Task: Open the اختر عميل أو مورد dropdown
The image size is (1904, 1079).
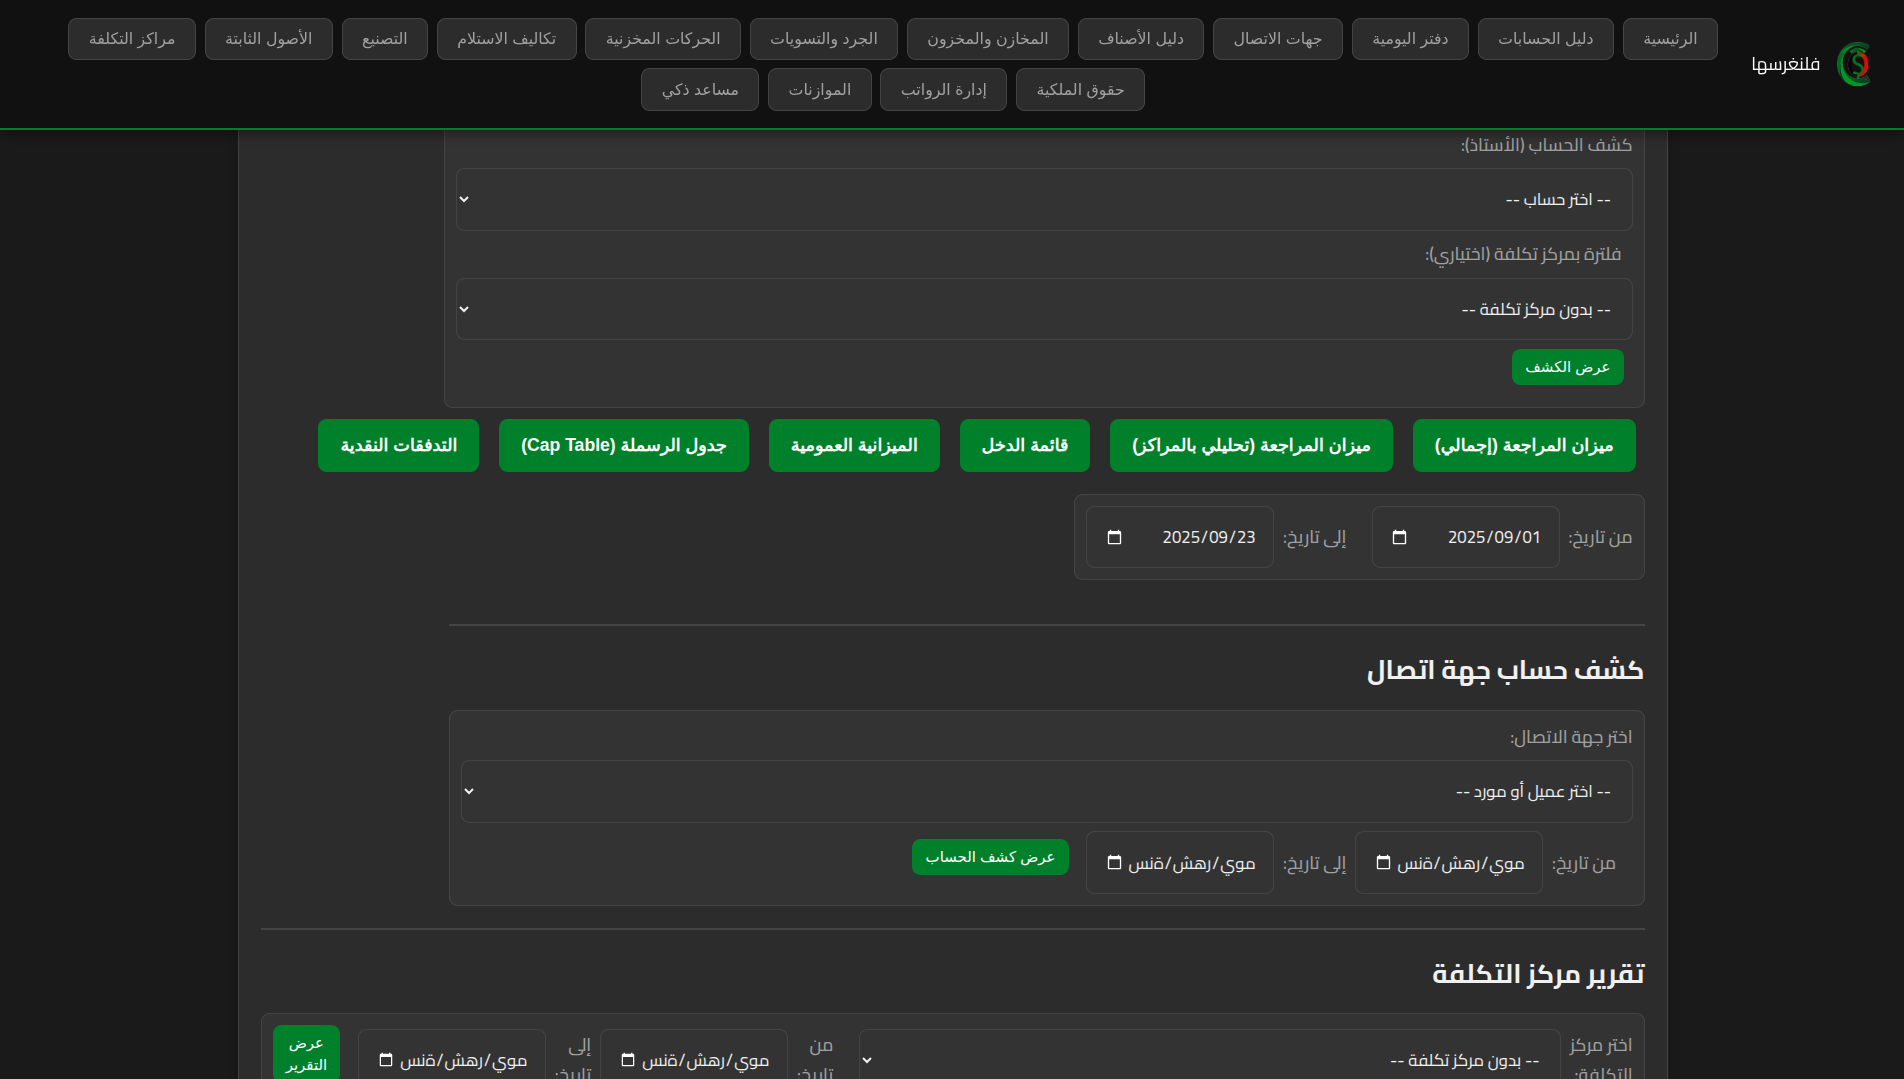Action: pos(1045,792)
